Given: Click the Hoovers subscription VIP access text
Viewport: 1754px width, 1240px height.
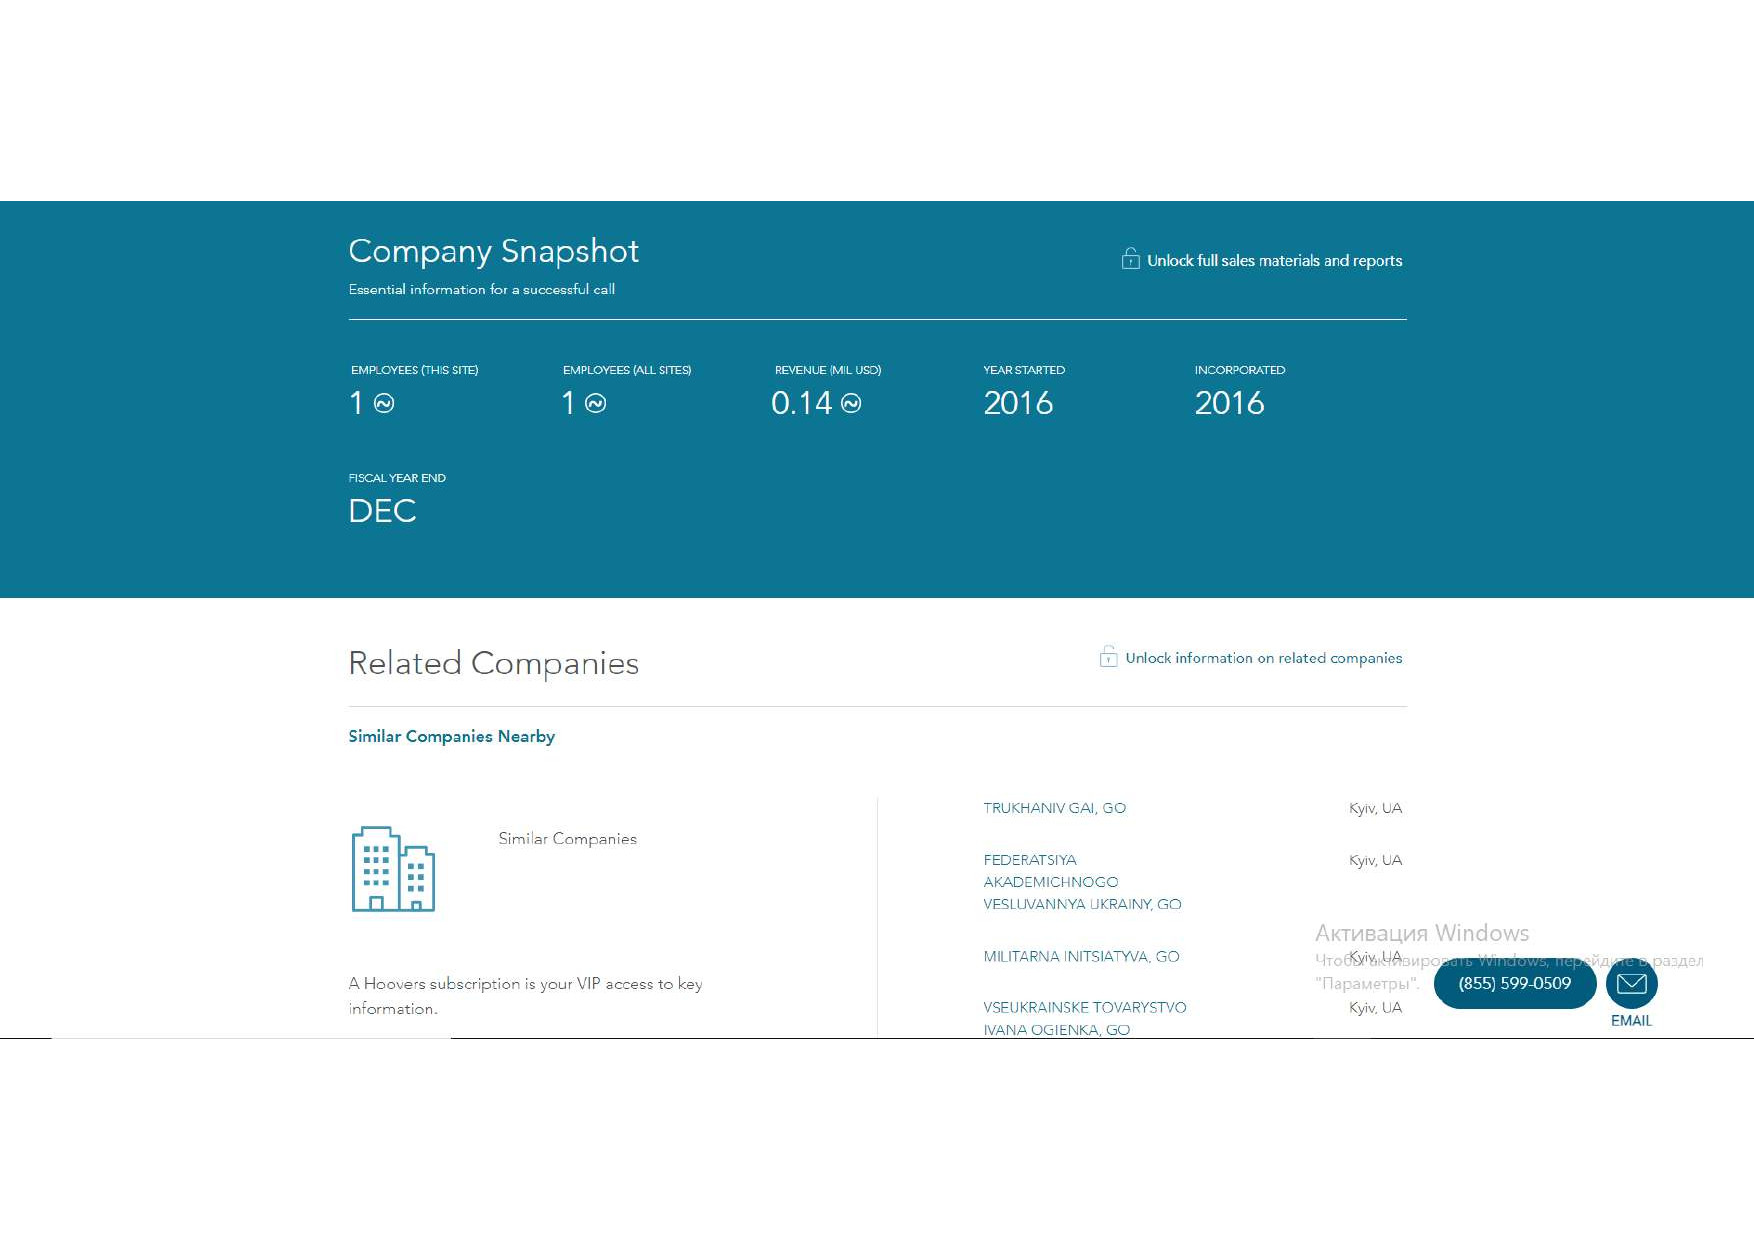Looking at the screenshot, I should pyautogui.click(x=525, y=996).
